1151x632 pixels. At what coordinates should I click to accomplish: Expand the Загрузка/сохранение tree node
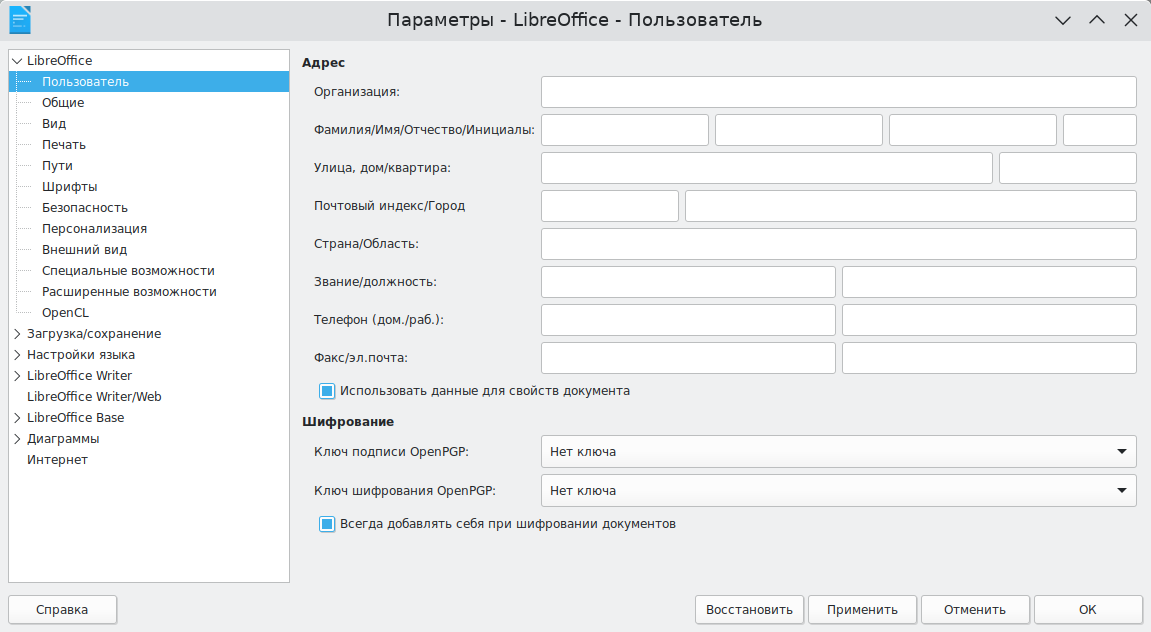pos(17,334)
